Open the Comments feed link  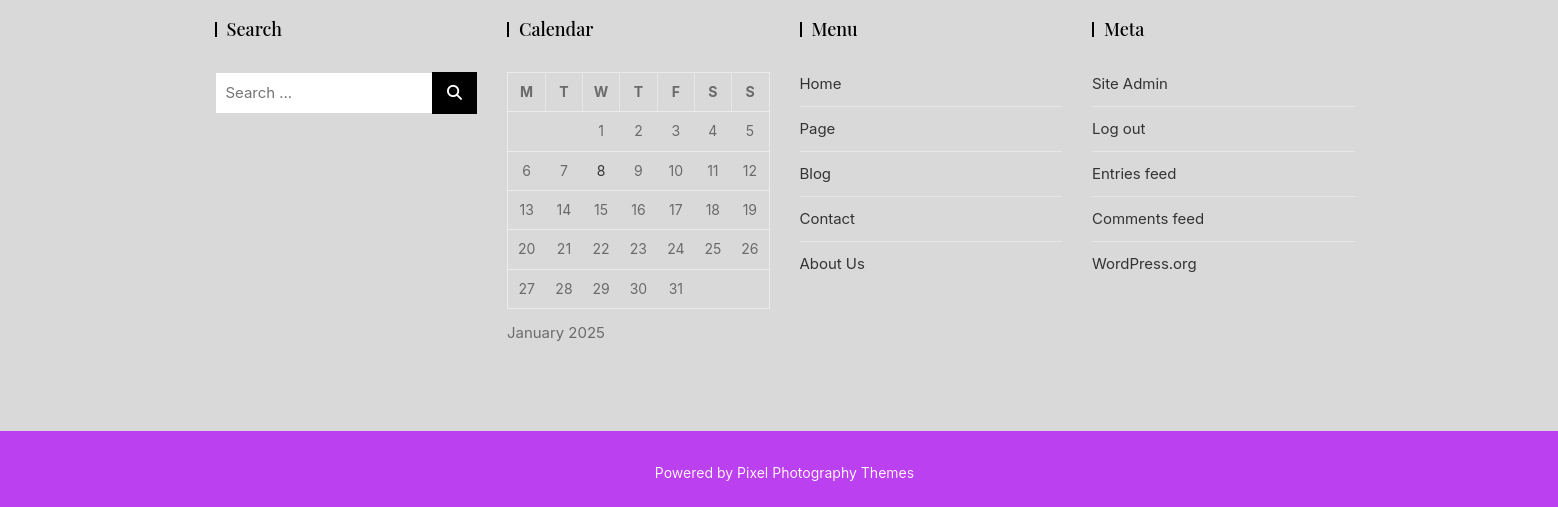[x=1148, y=219]
